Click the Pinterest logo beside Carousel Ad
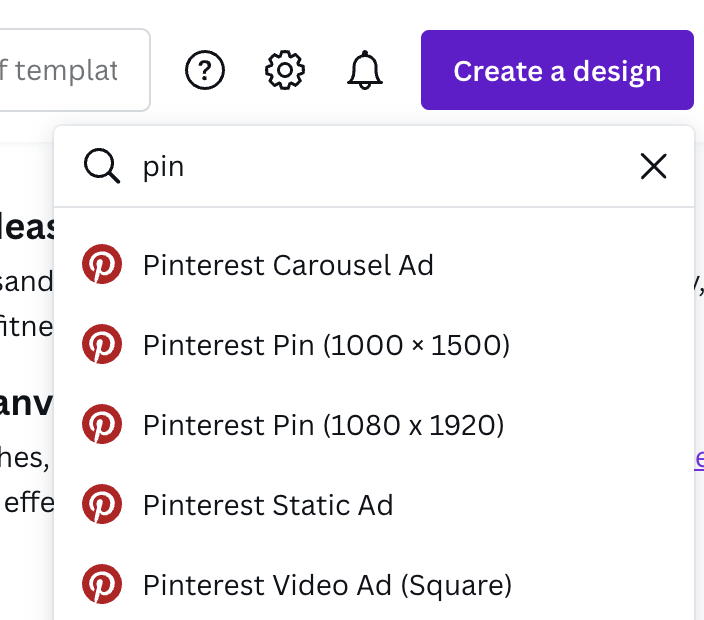The width and height of the screenshot is (704, 620). (x=102, y=265)
